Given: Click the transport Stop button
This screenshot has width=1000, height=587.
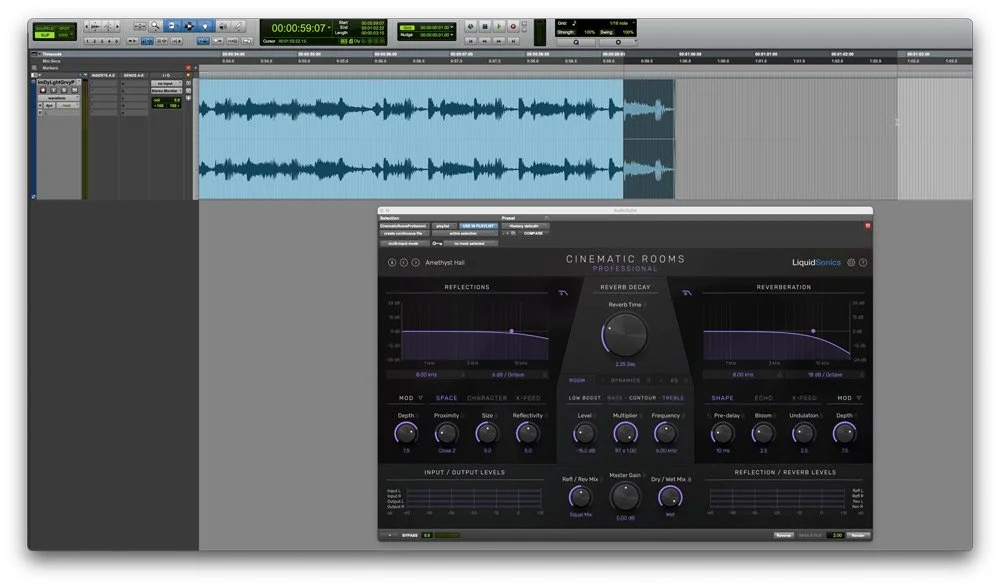Looking at the screenshot, I should click(485, 27).
